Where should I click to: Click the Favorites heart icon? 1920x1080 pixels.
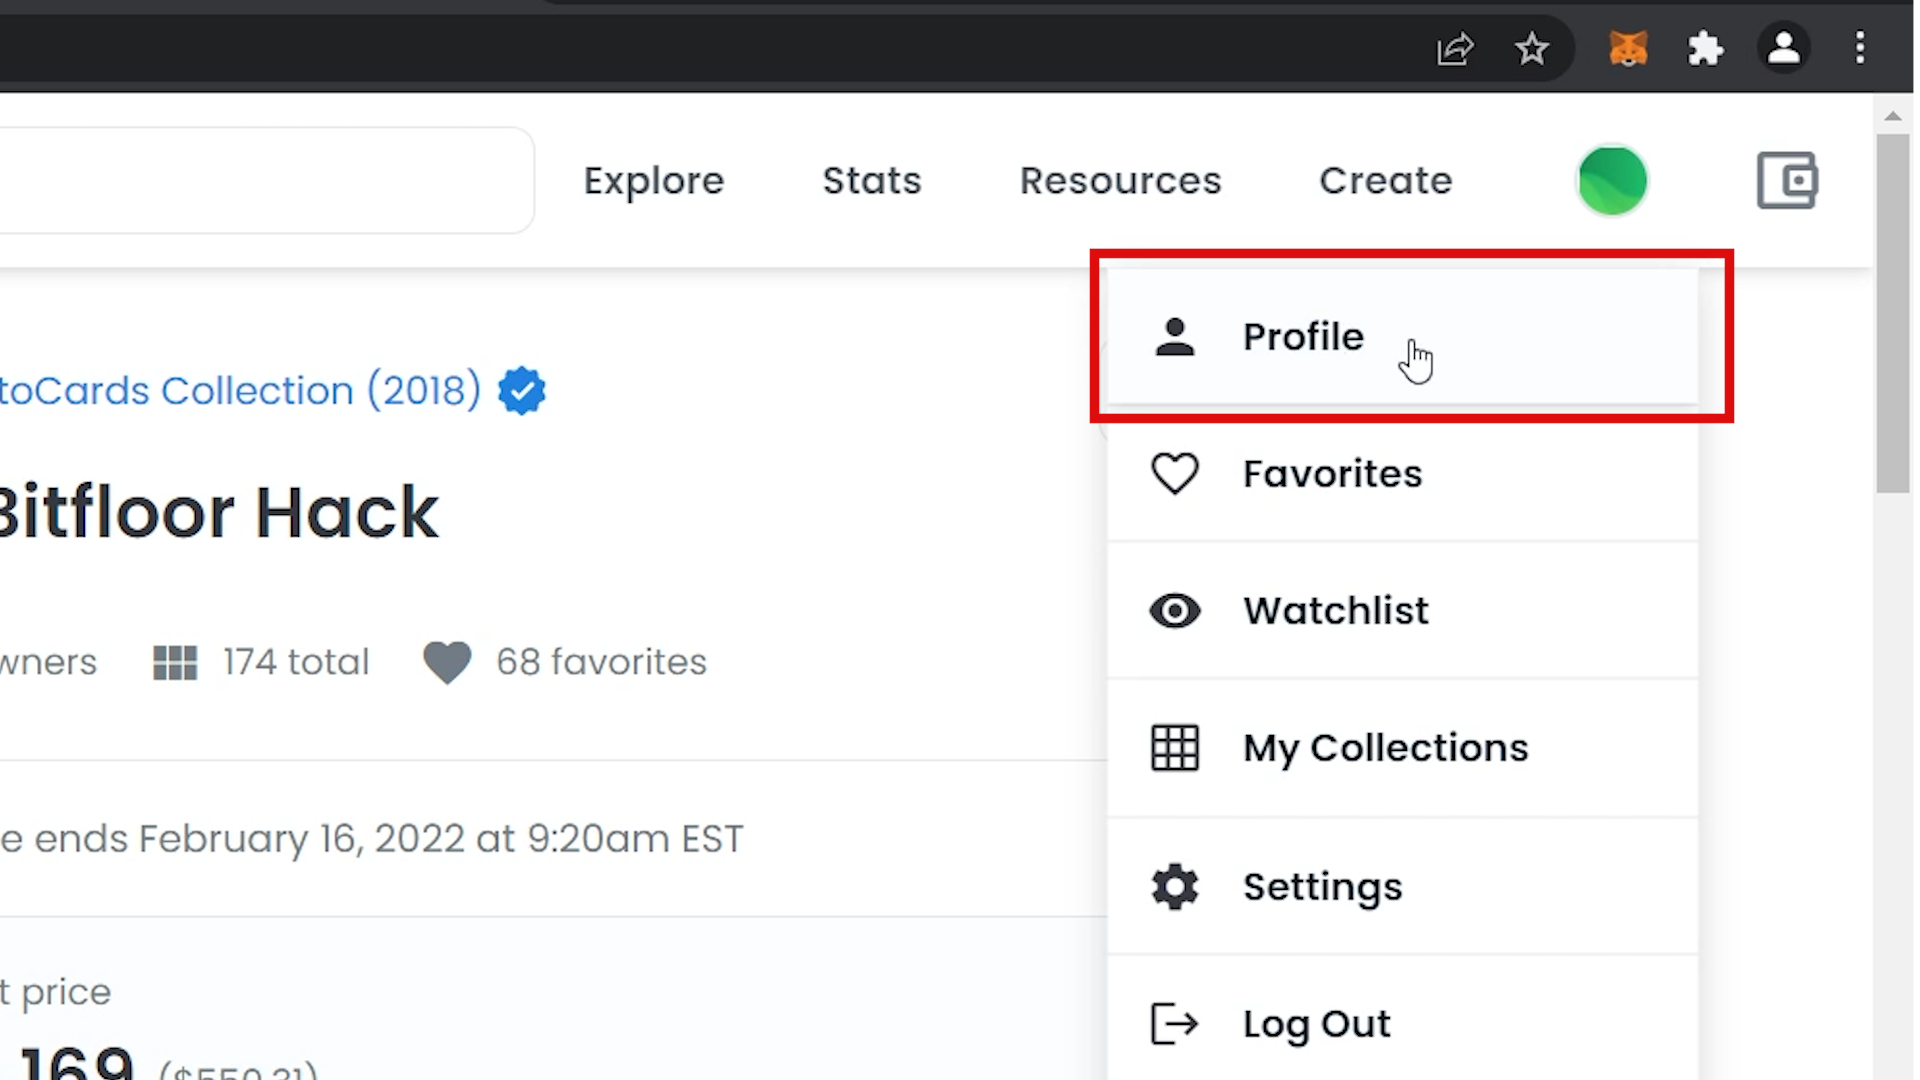click(1175, 473)
